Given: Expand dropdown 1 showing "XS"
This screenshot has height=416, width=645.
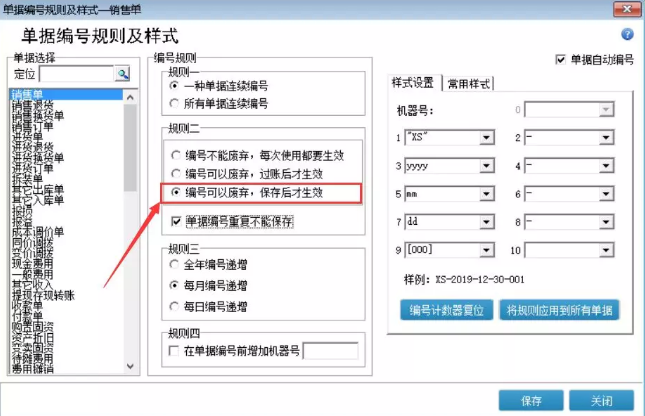Looking at the screenshot, I should tap(486, 137).
